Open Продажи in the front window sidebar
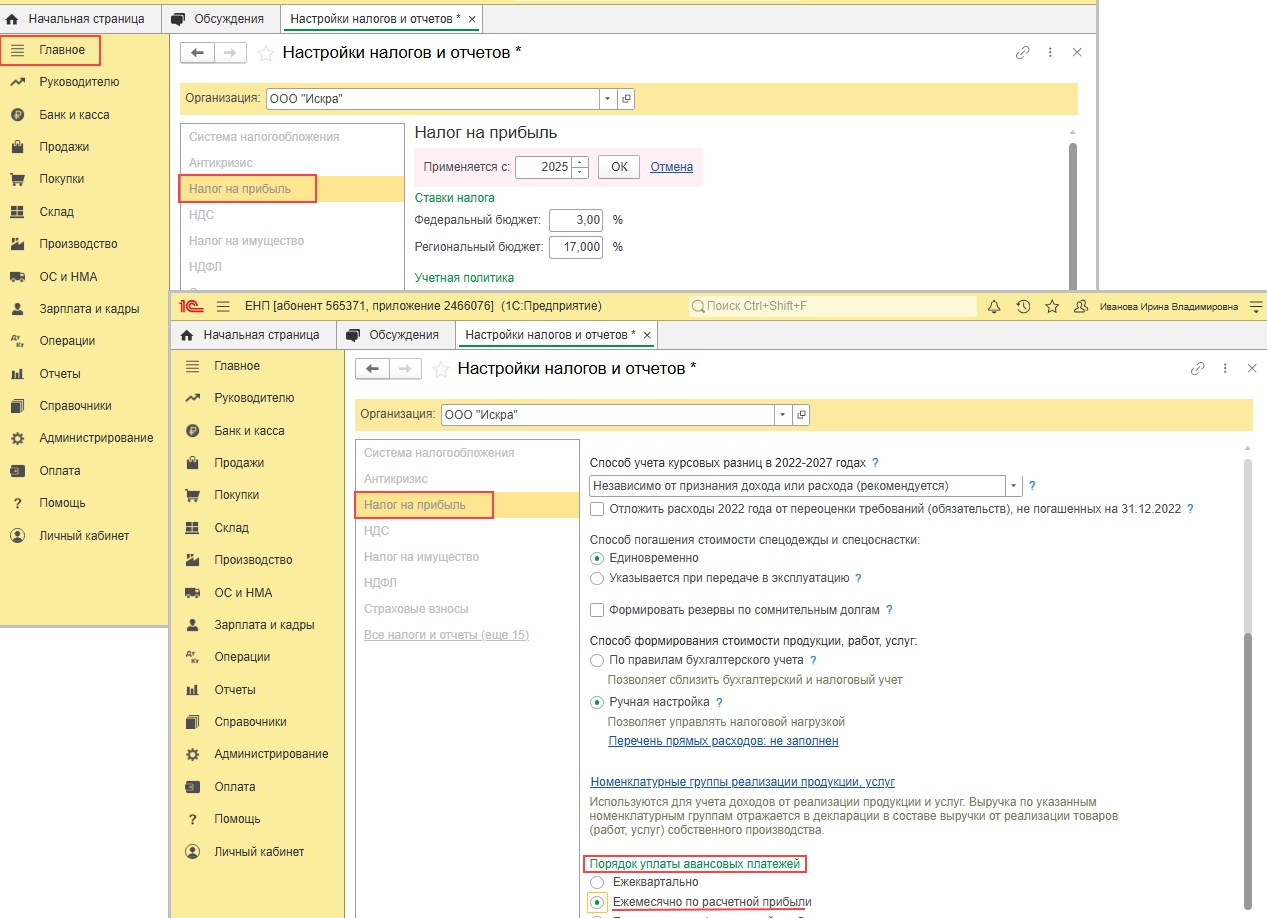The image size is (1267, 918). [239, 463]
